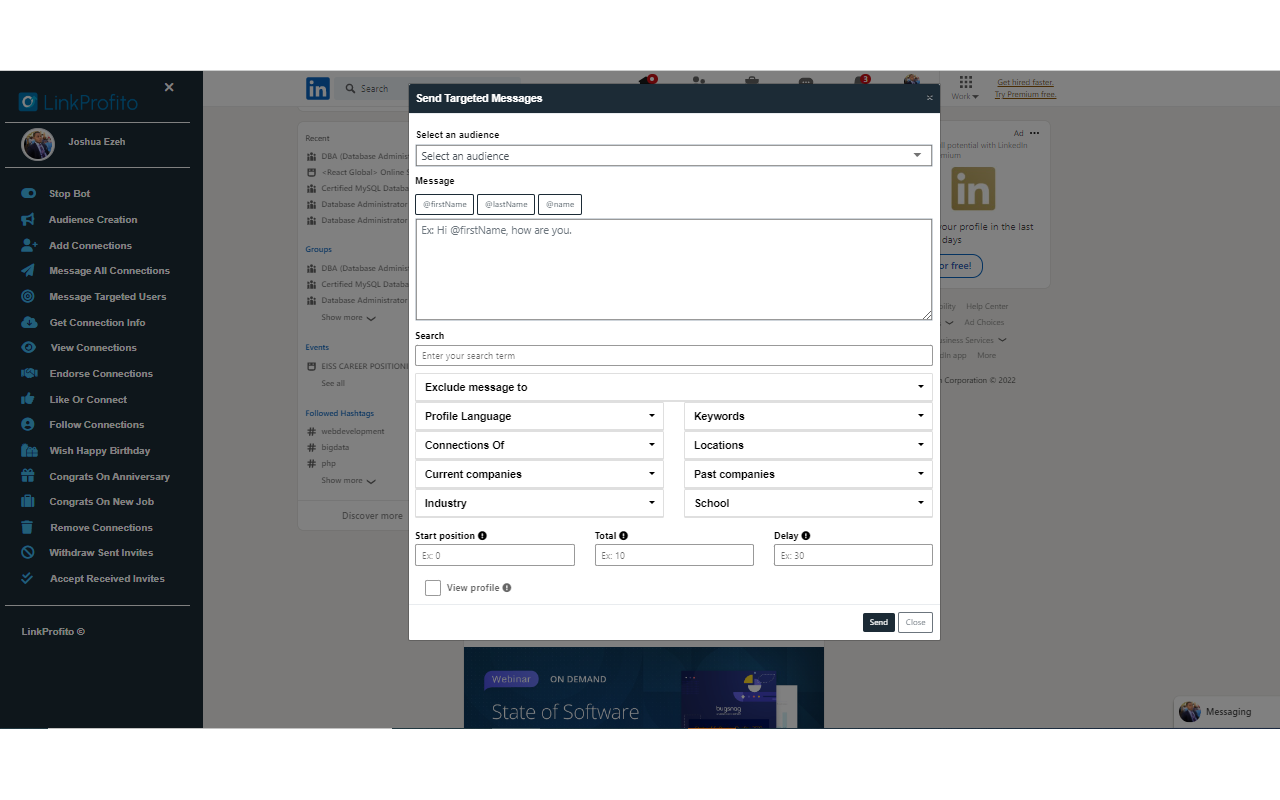Open the Get hired faster link

point(1025,82)
